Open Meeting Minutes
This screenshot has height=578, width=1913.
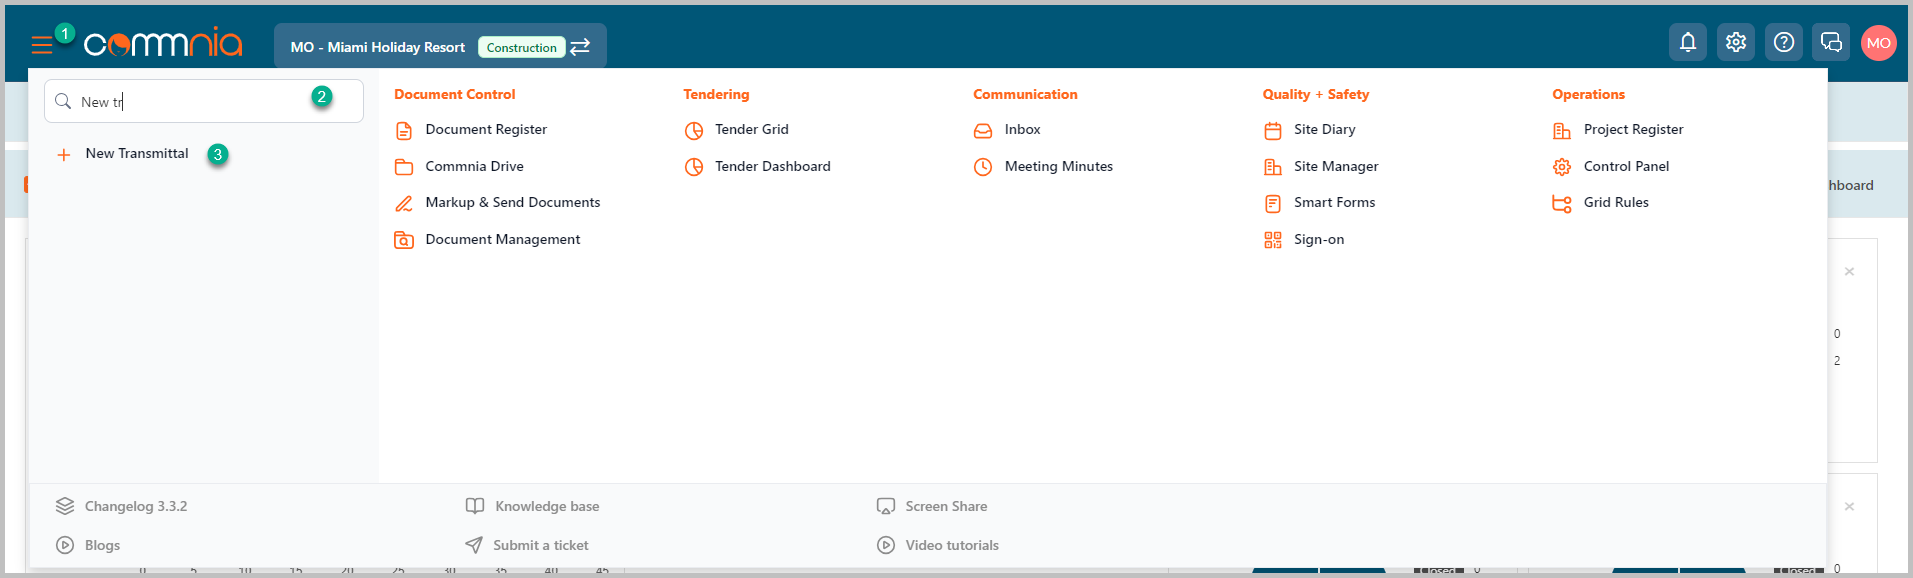[1059, 167]
